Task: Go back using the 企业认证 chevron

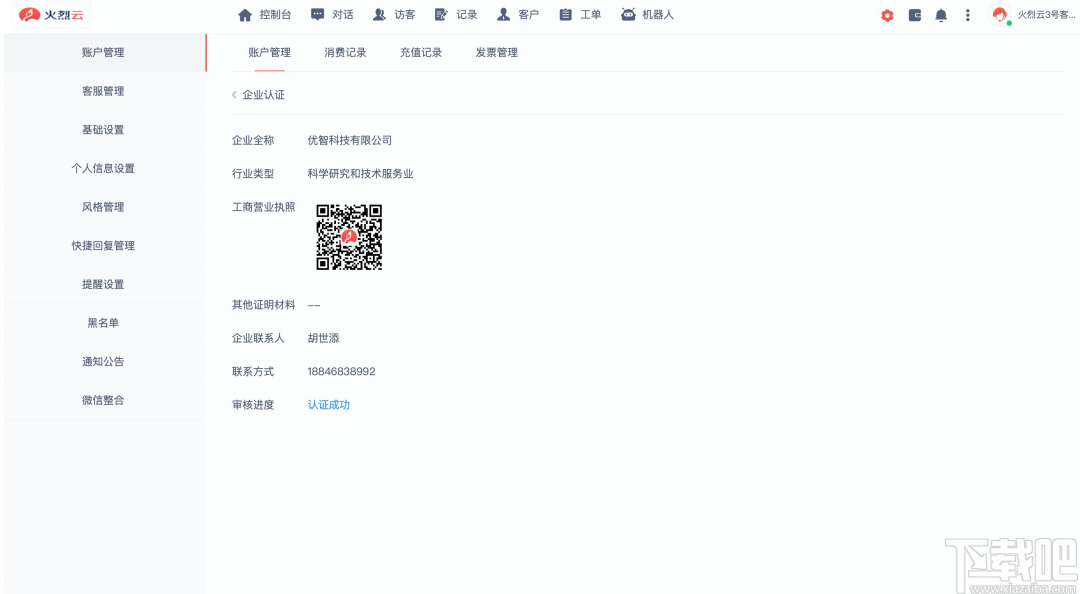Action: pyautogui.click(x=234, y=95)
